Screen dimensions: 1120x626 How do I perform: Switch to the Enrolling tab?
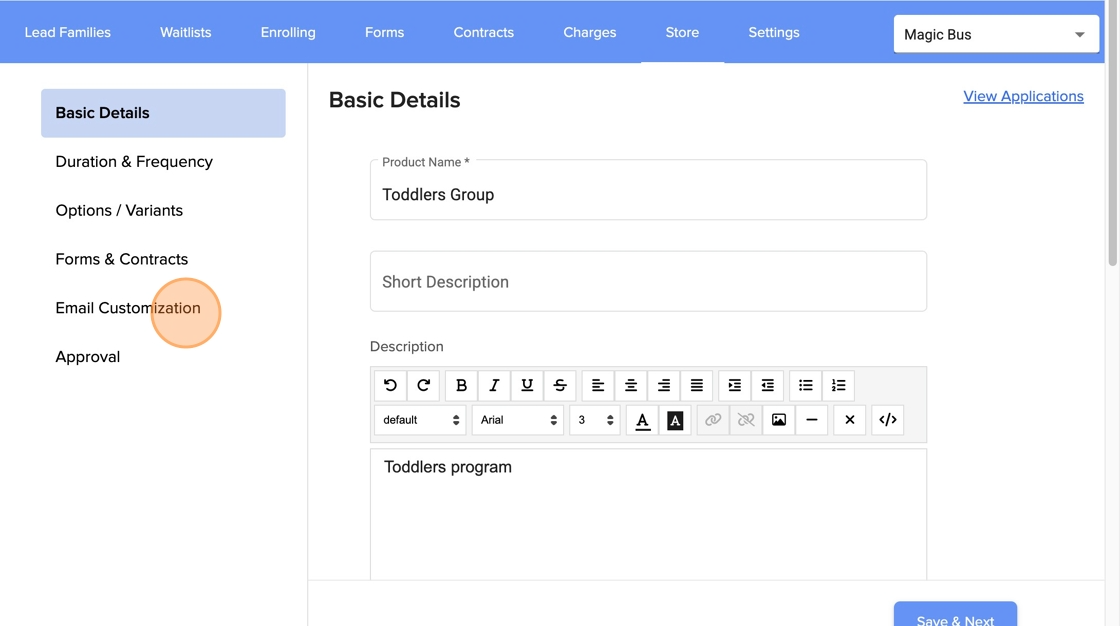288,32
